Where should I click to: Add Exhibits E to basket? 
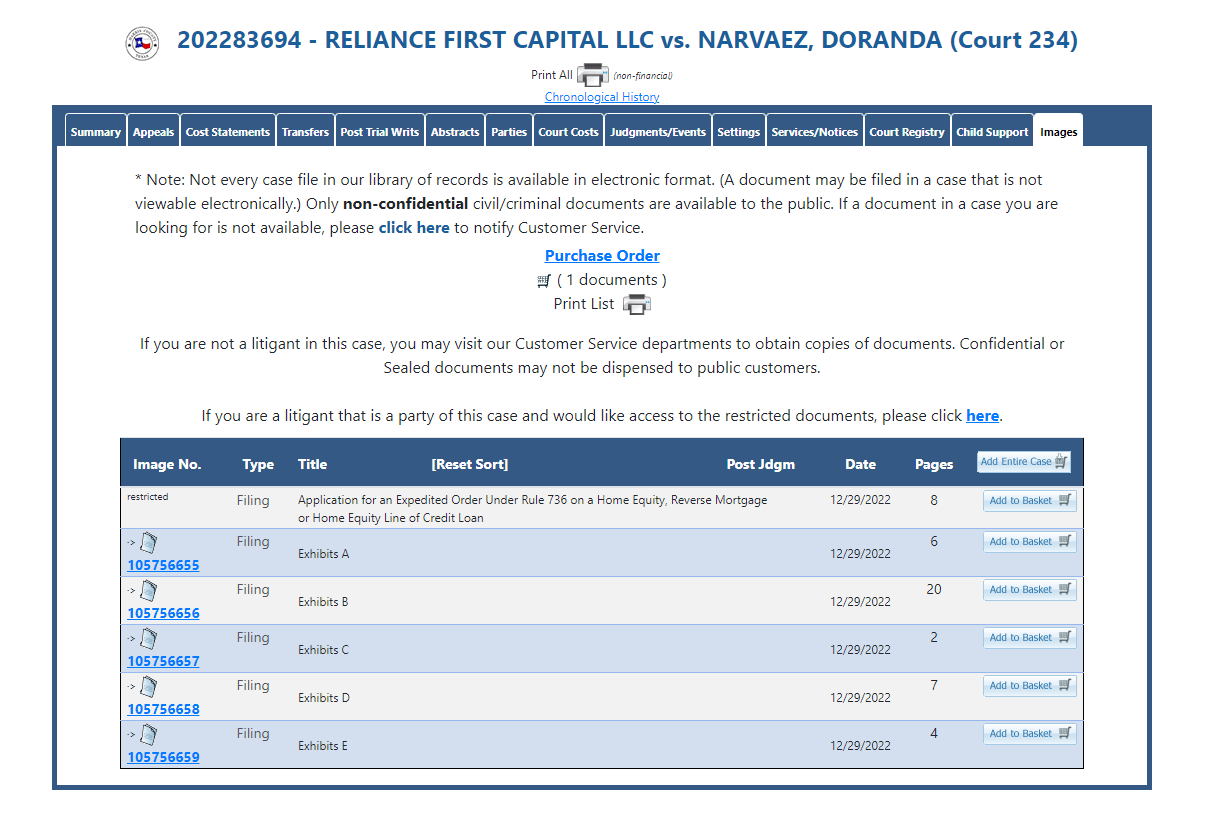pyautogui.click(x=1030, y=734)
